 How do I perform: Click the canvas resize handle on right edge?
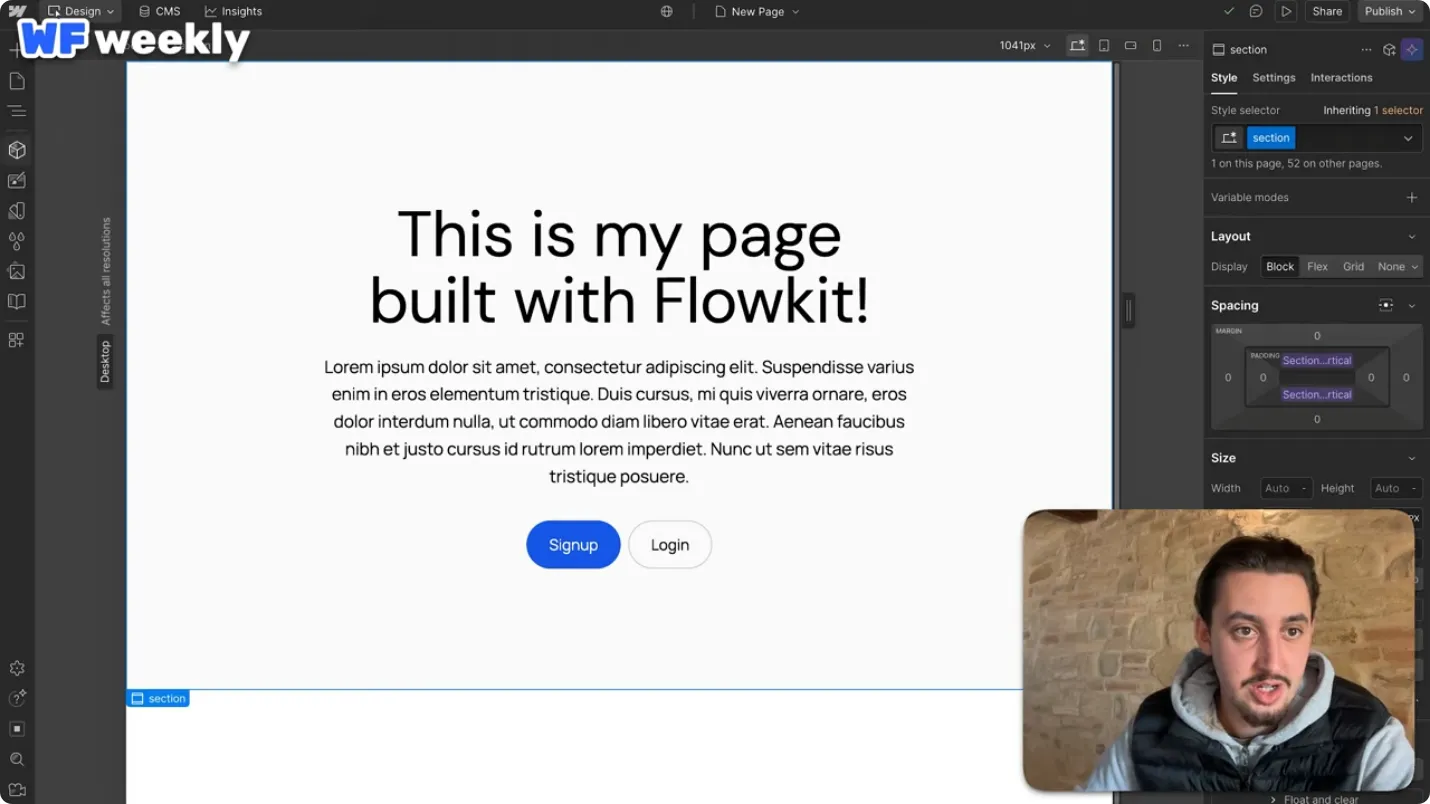coord(1129,311)
